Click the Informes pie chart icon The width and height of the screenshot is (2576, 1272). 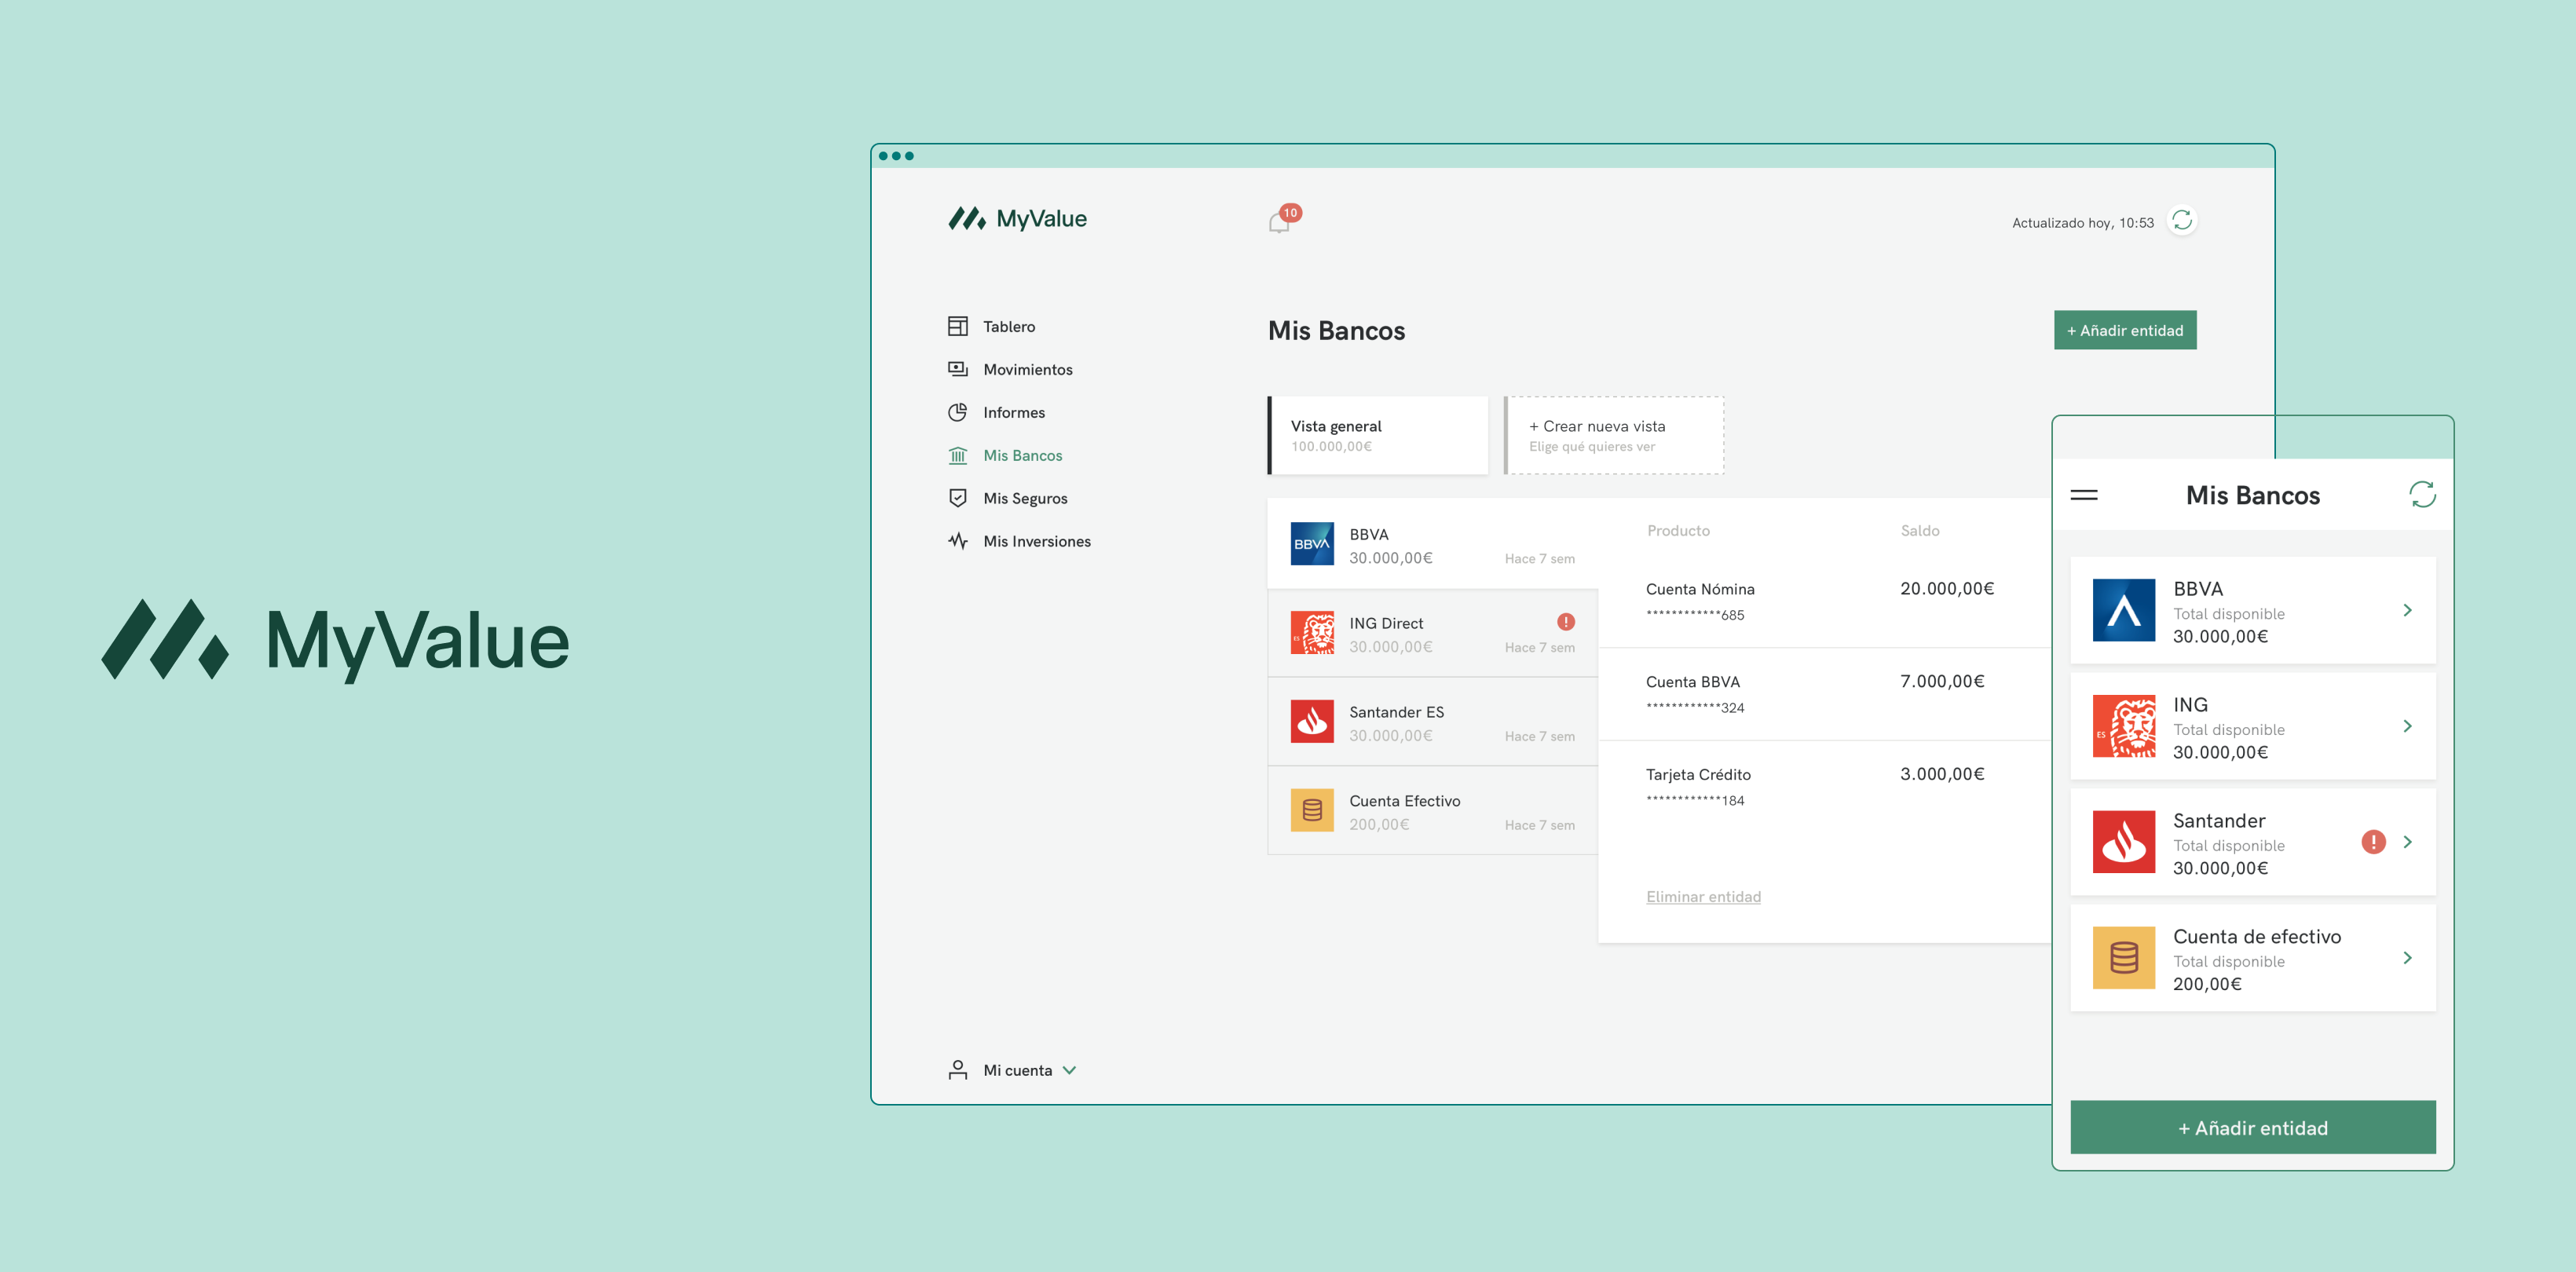coord(957,412)
